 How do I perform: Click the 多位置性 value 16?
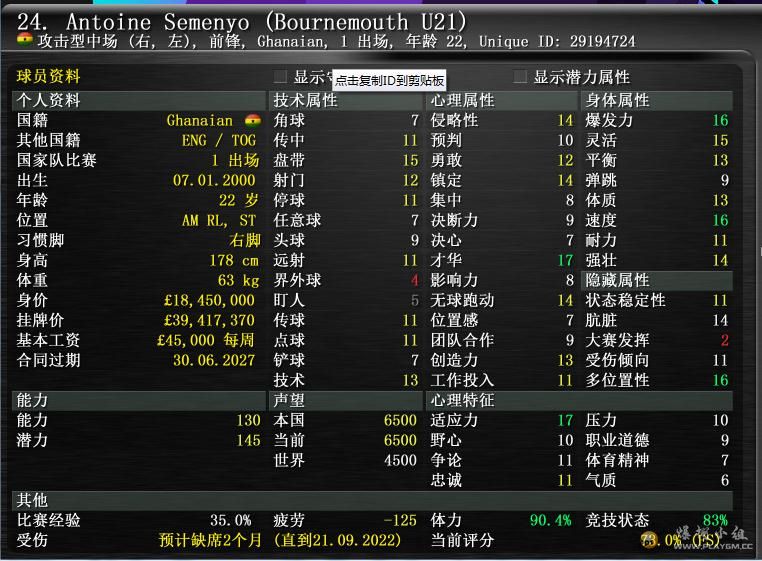click(720, 380)
